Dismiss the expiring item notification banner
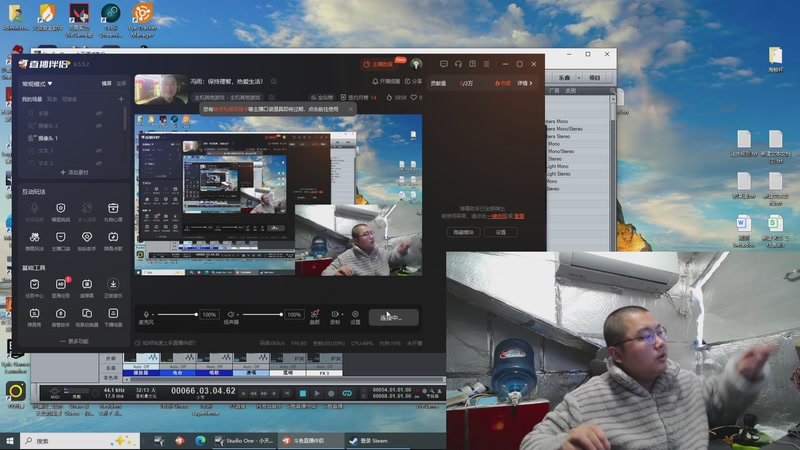 click(351, 109)
